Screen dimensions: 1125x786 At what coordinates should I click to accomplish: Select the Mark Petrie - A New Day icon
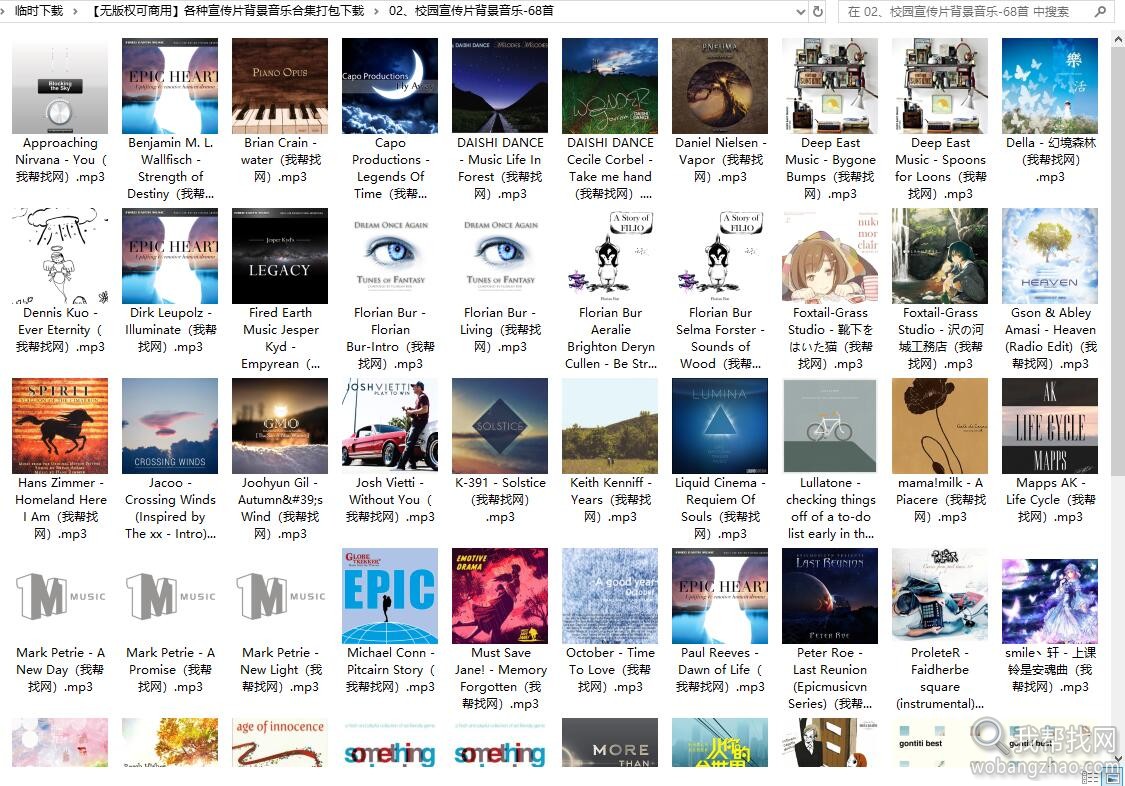(60, 596)
